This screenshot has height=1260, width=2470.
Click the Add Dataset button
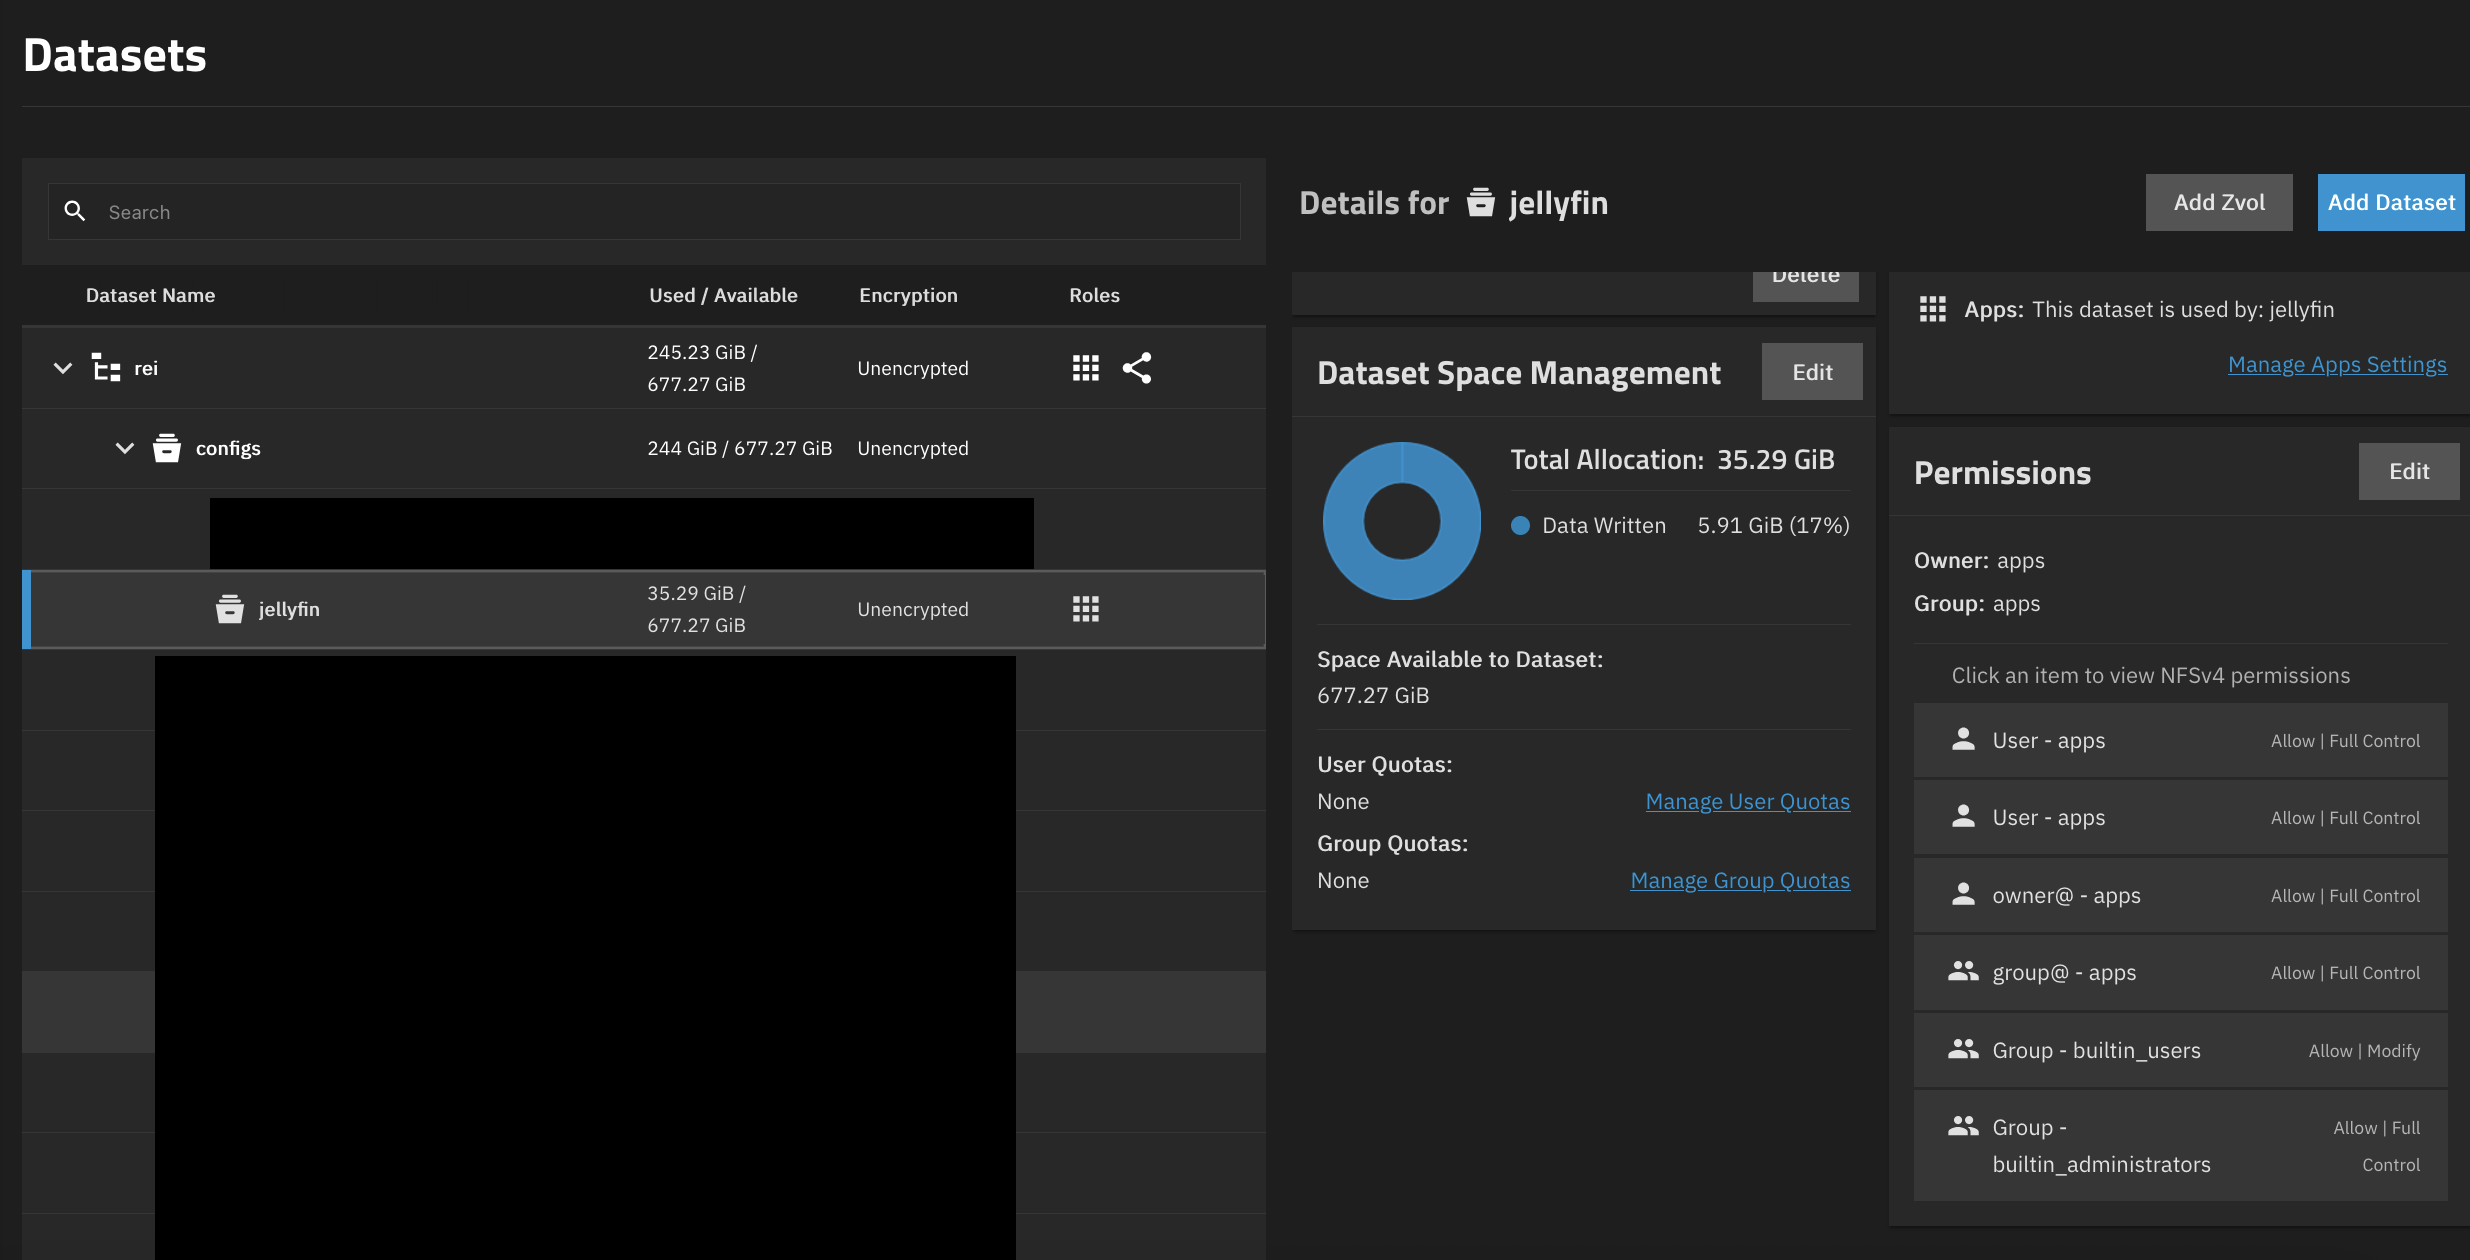2391,202
